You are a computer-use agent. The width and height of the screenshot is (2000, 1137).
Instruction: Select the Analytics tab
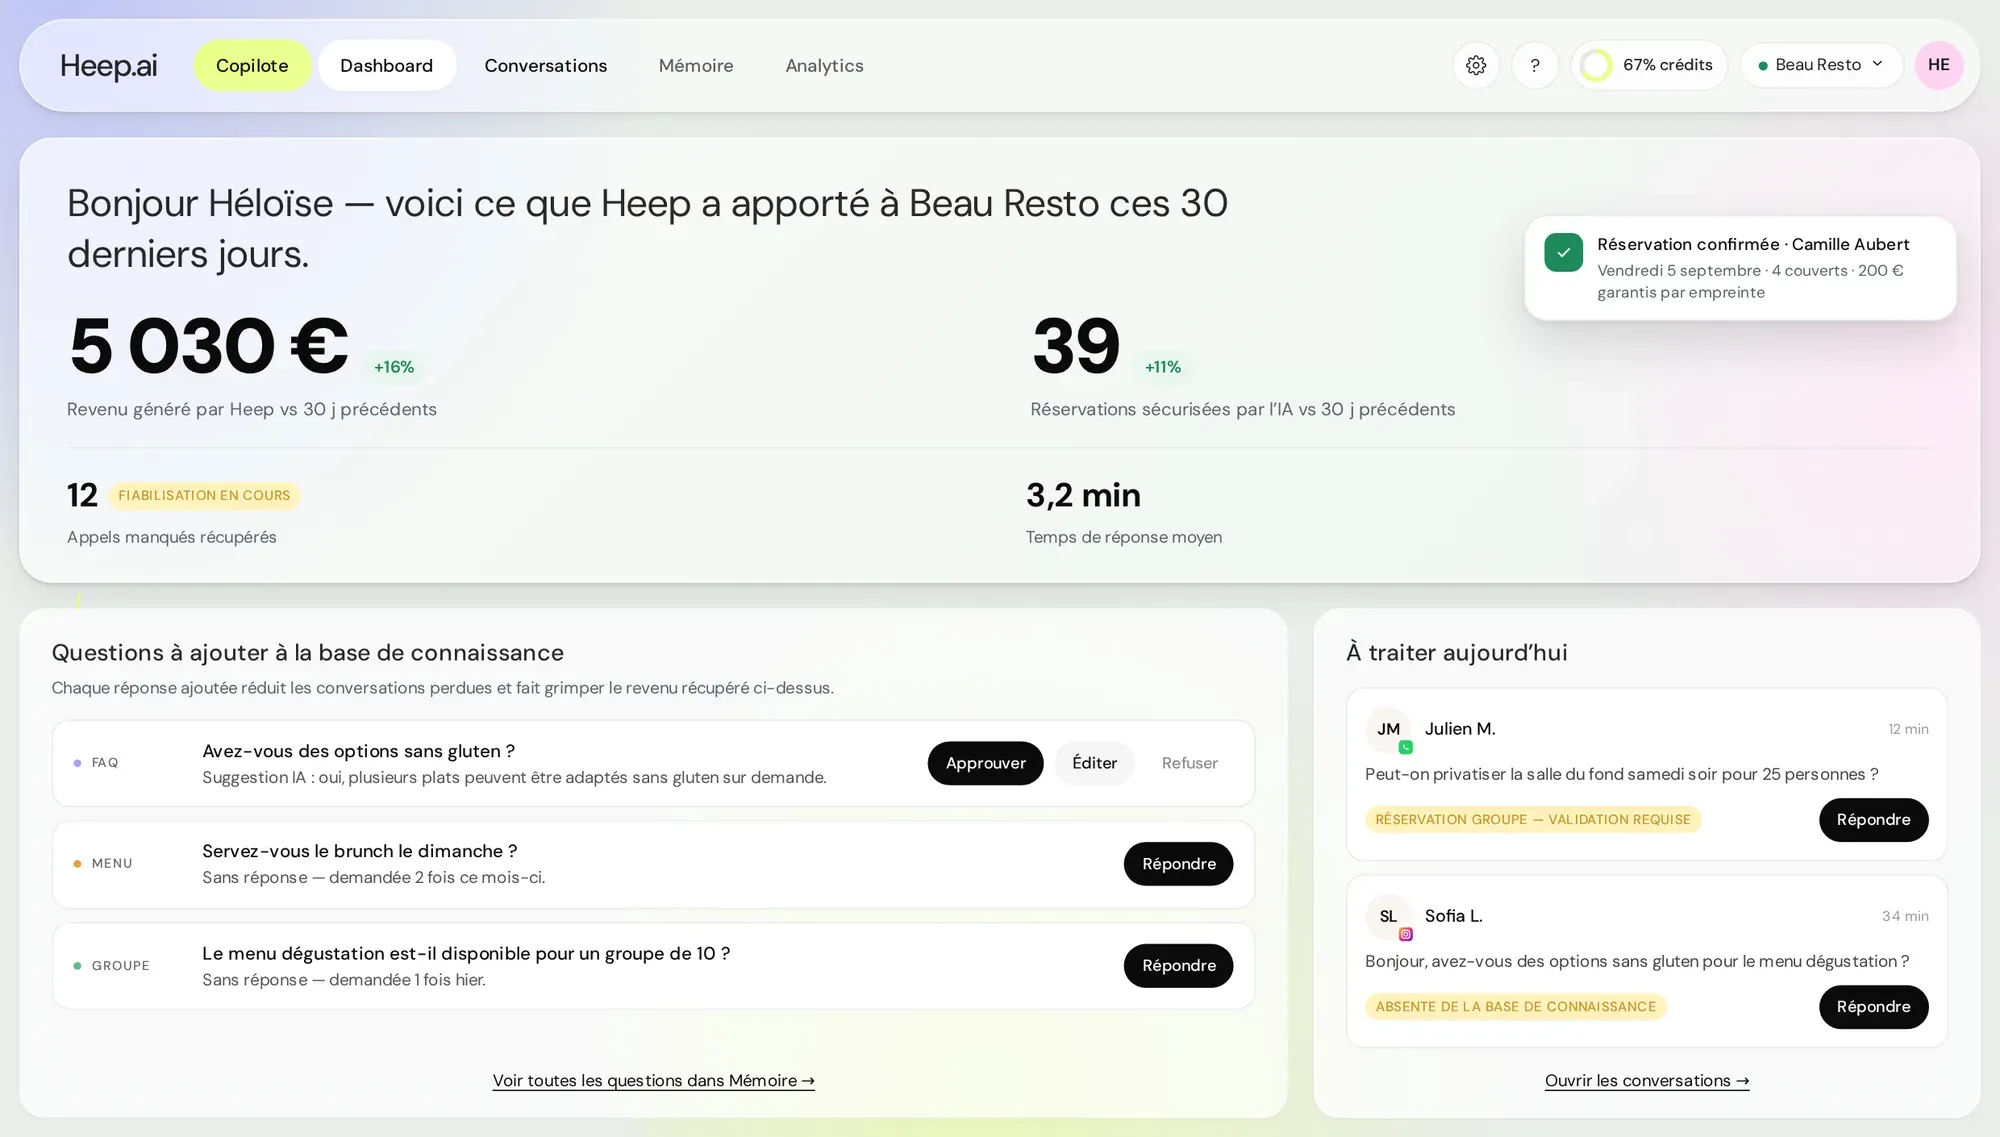pos(824,65)
